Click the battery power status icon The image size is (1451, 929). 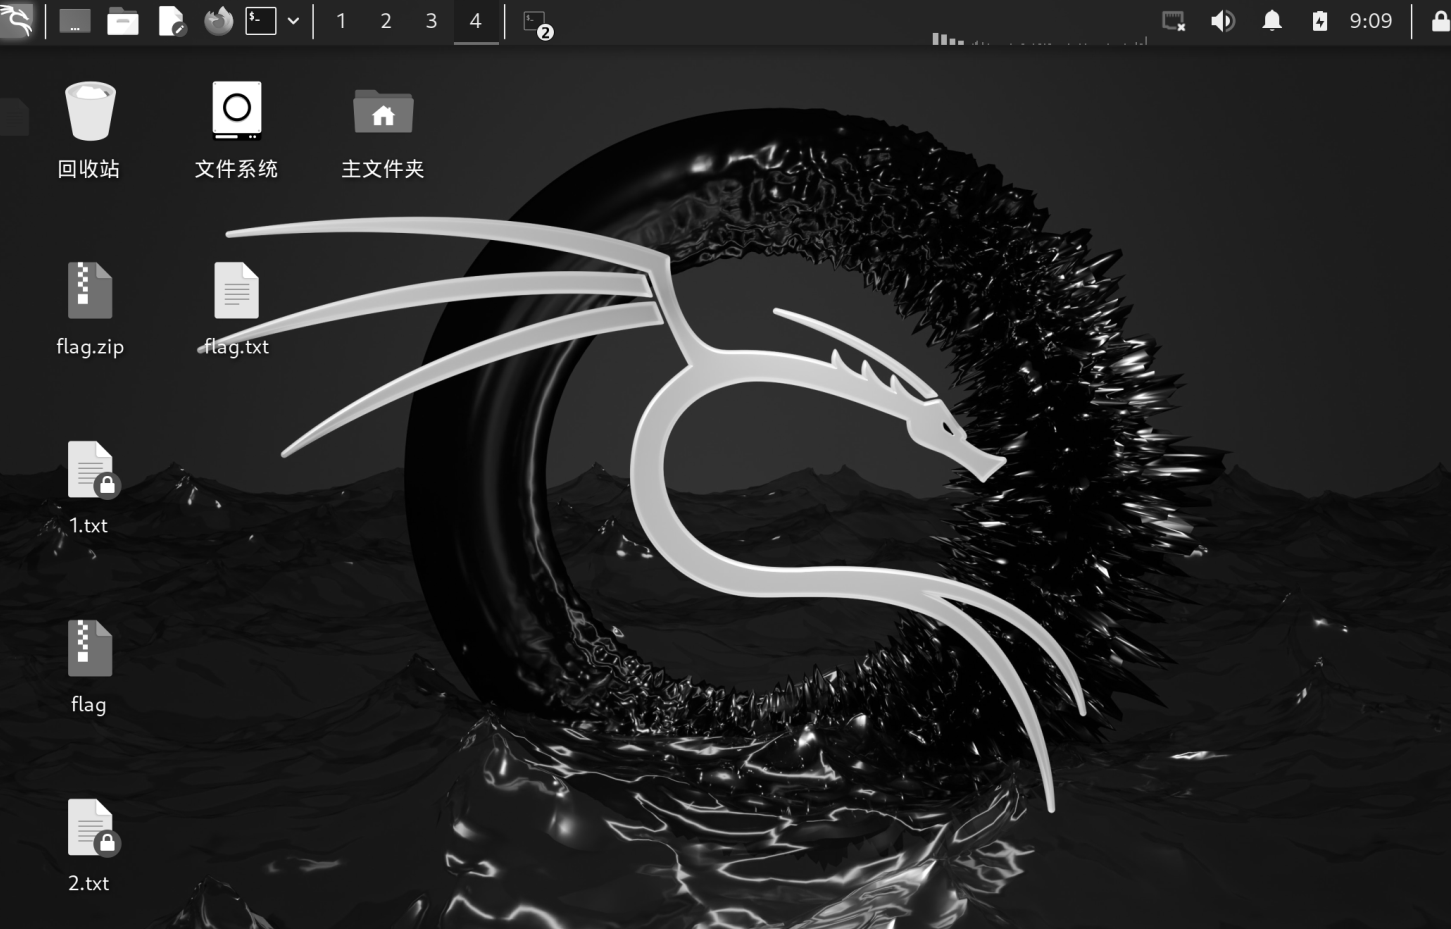[1319, 21]
